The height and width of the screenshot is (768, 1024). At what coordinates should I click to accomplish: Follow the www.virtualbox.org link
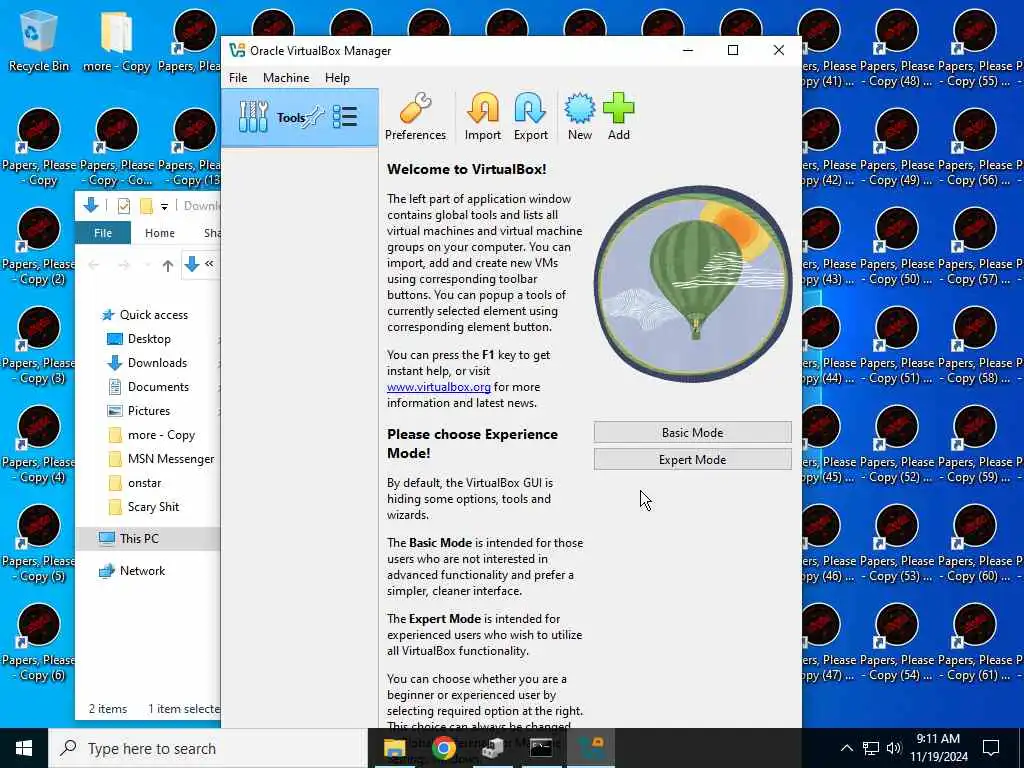pyautogui.click(x=439, y=387)
